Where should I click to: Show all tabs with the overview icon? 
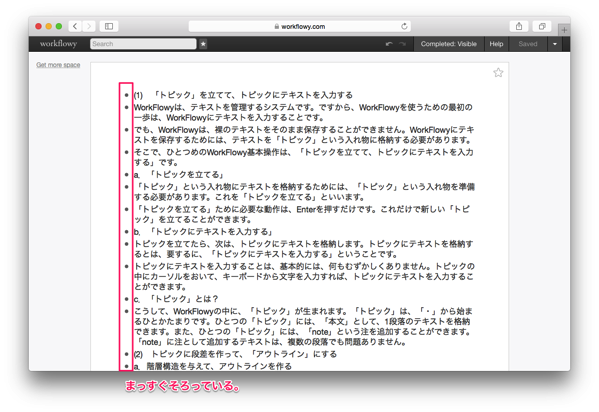click(542, 26)
